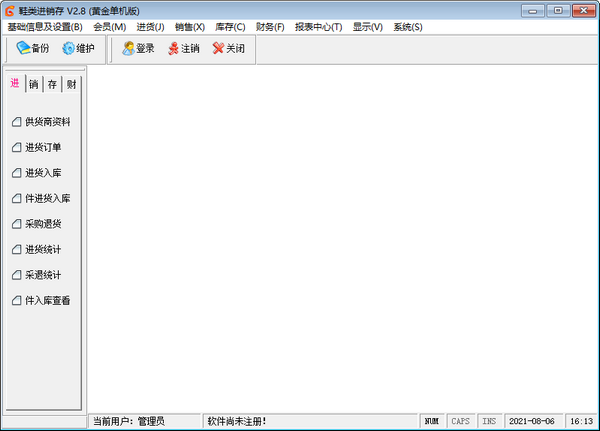The height and width of the screenshot is (431, 600).
Task: Click status text 当前用户: 管理员
Action: [x=129, y=421]
